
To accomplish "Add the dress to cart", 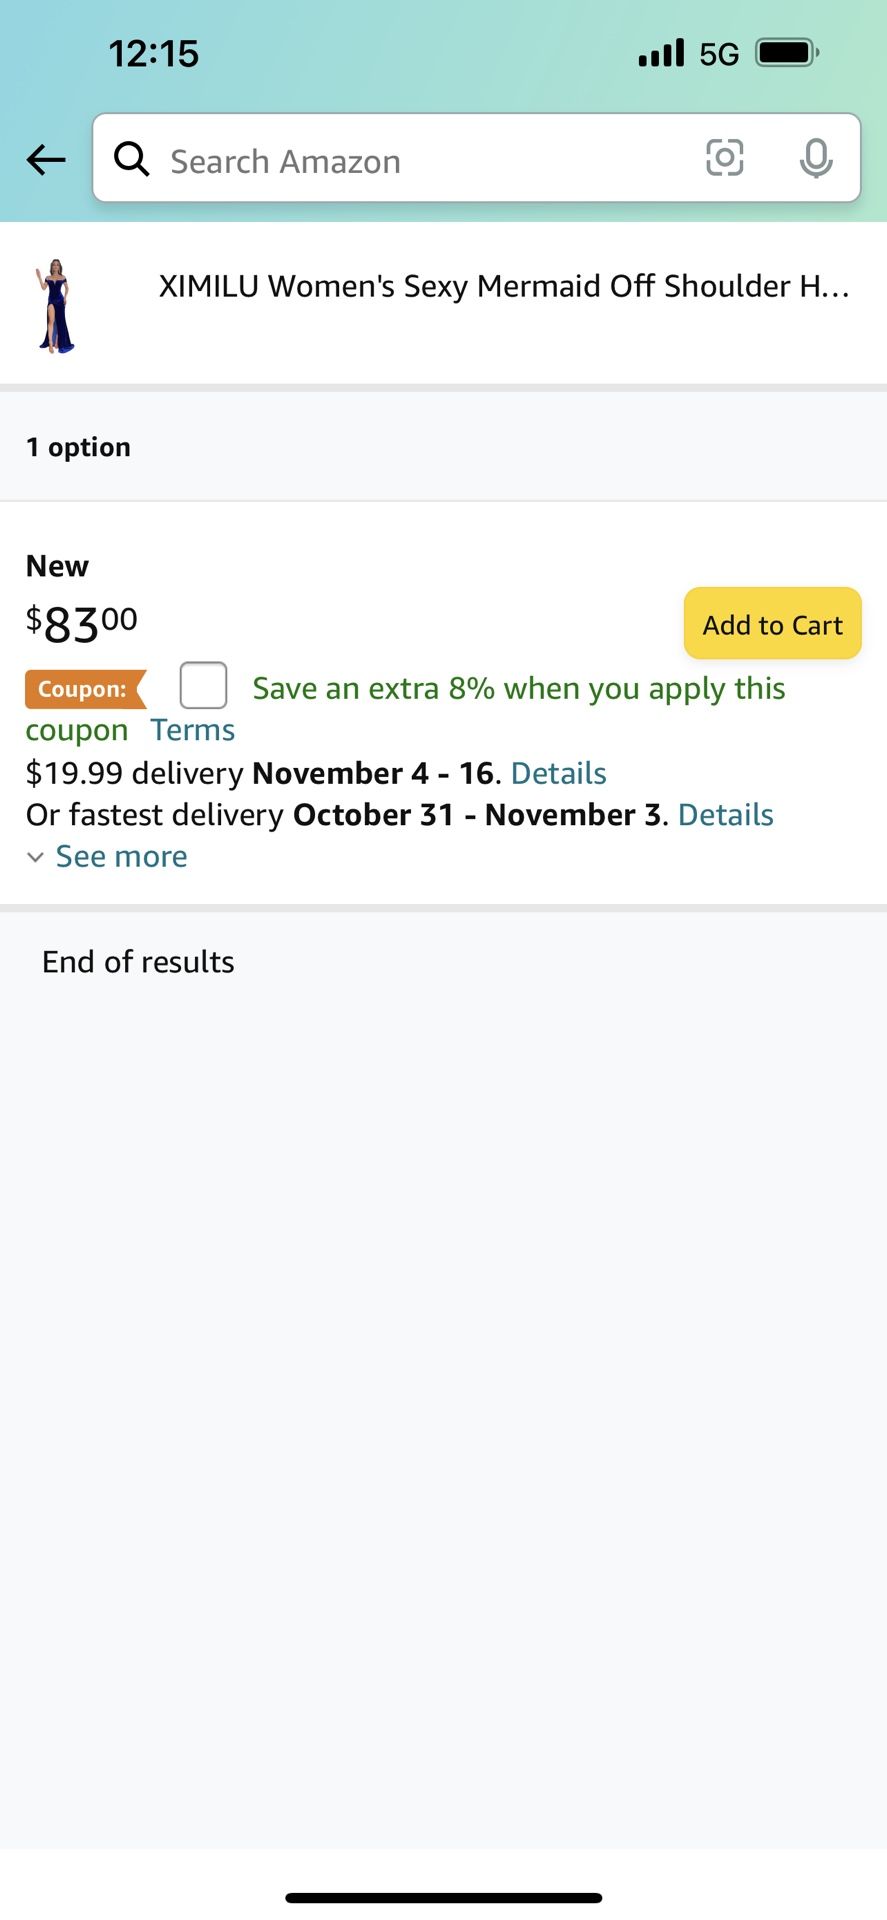I will (772, 624).
